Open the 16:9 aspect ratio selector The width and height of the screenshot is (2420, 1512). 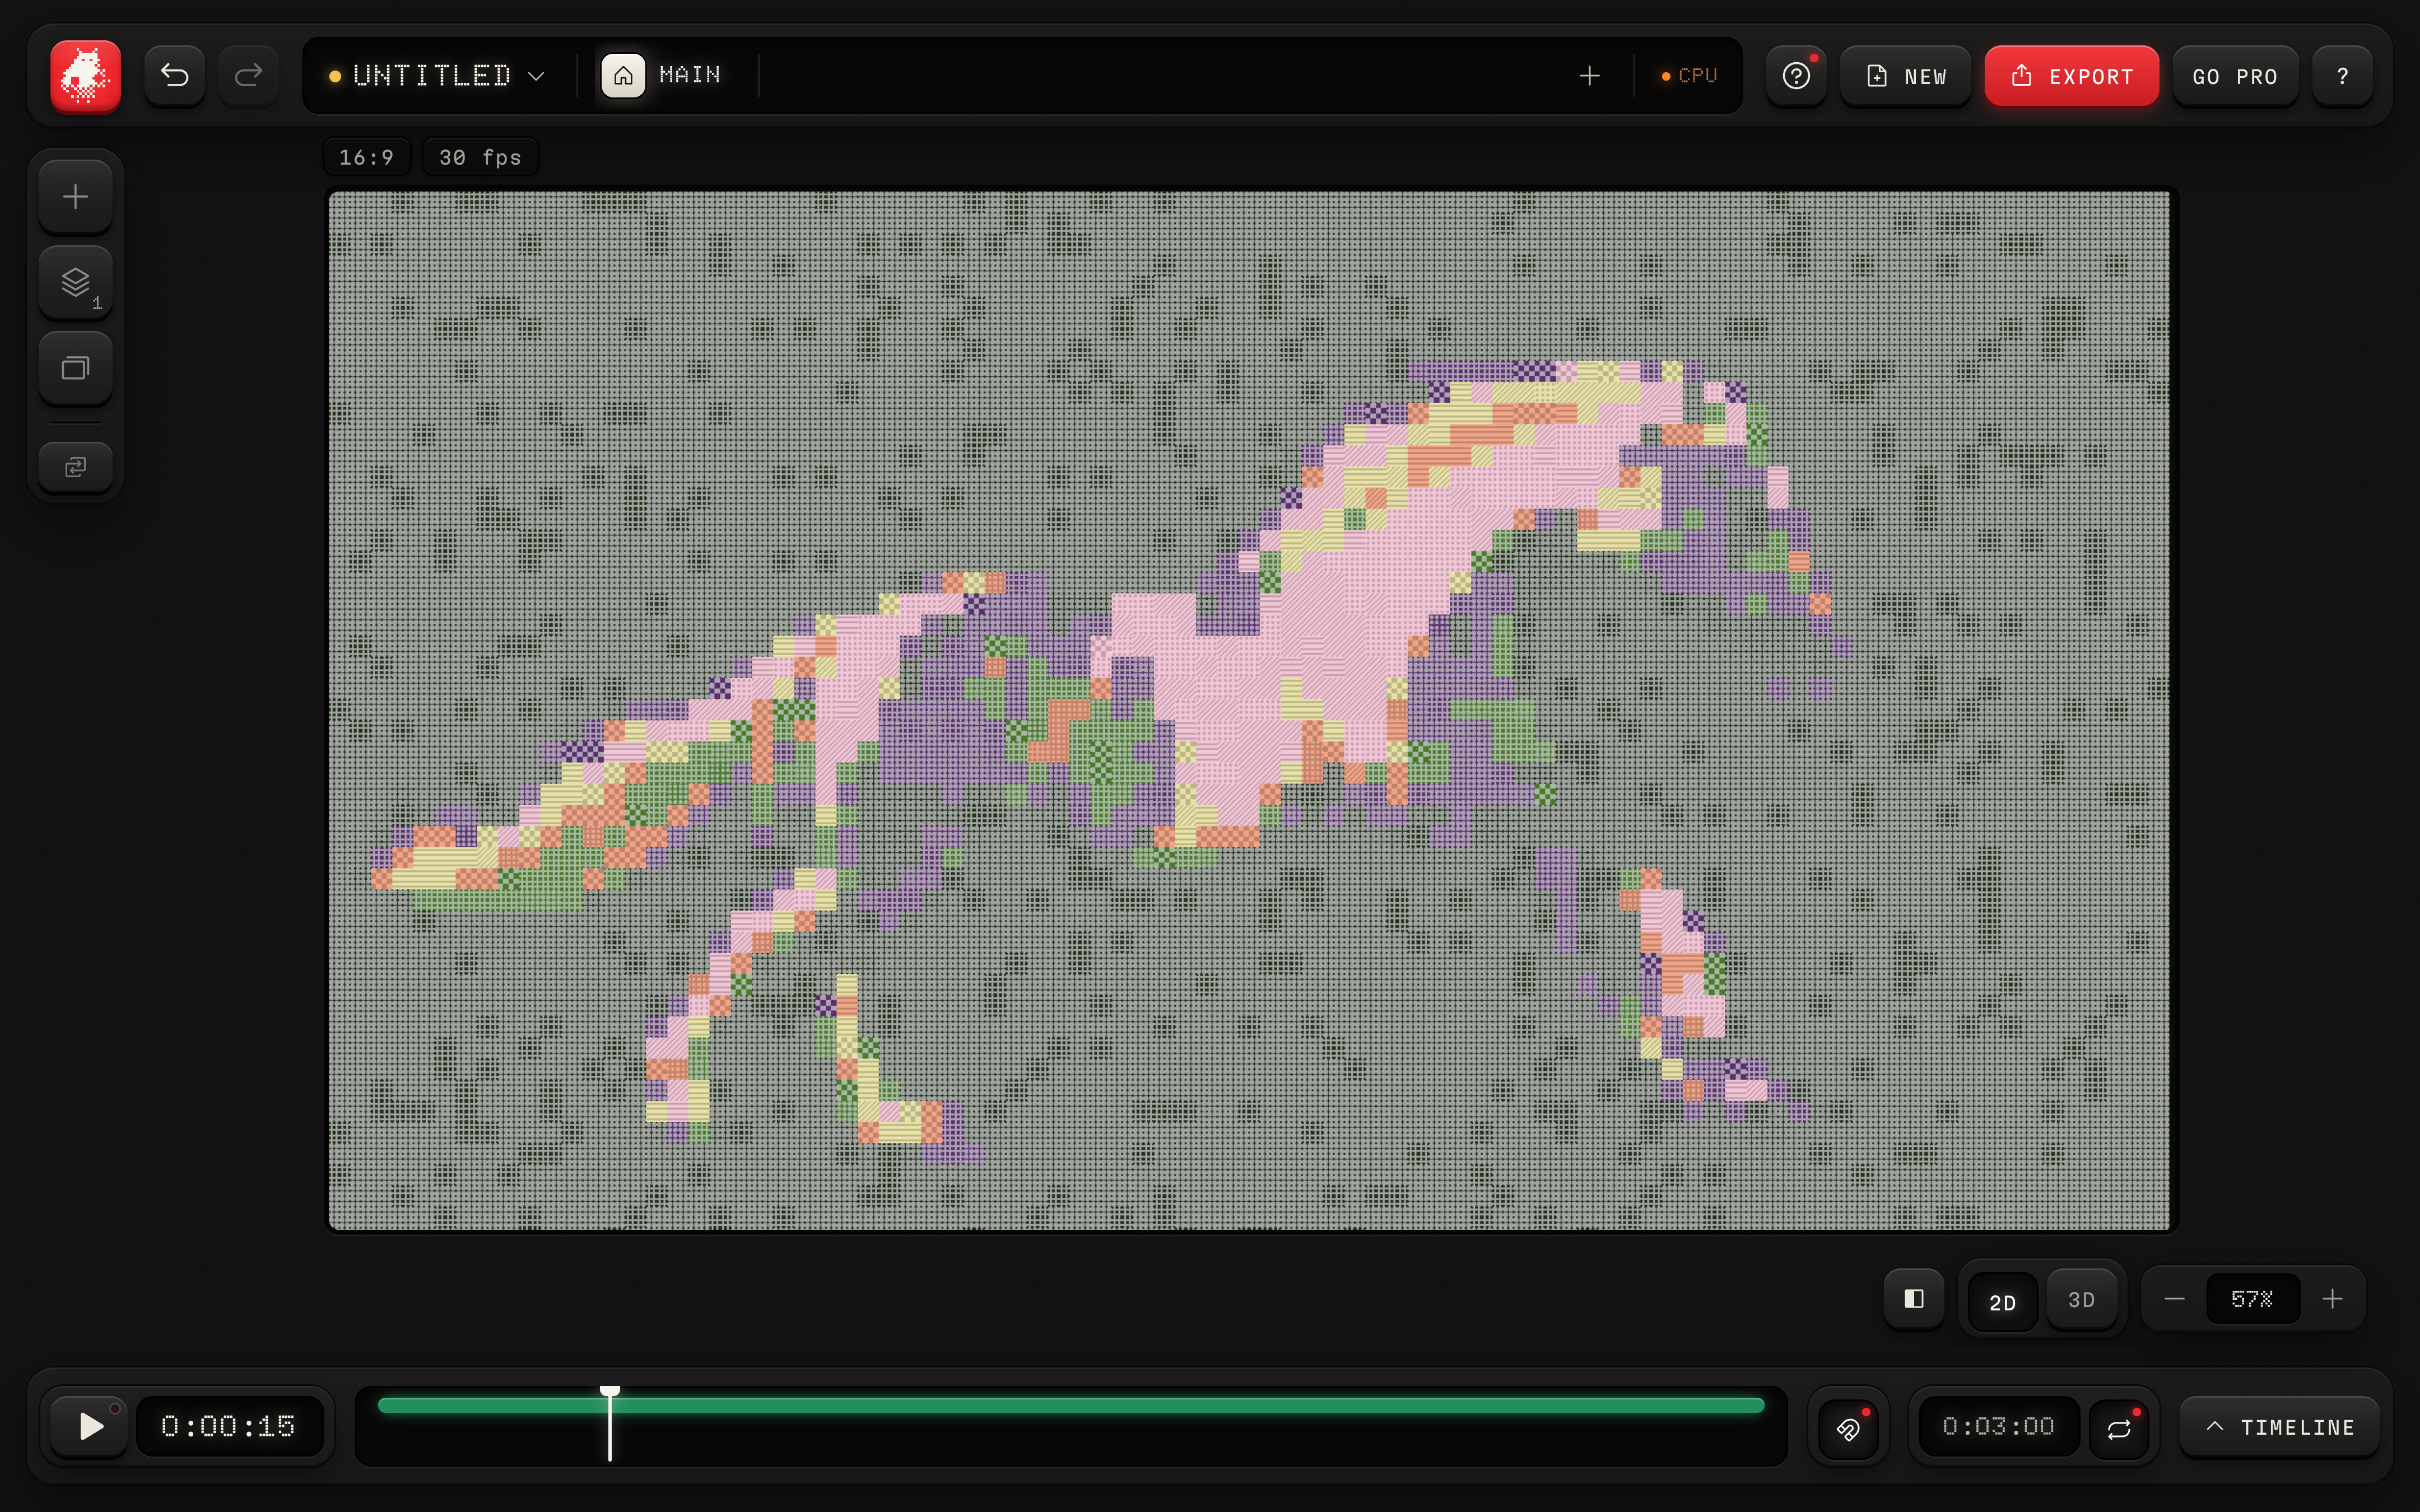point(367,157)
